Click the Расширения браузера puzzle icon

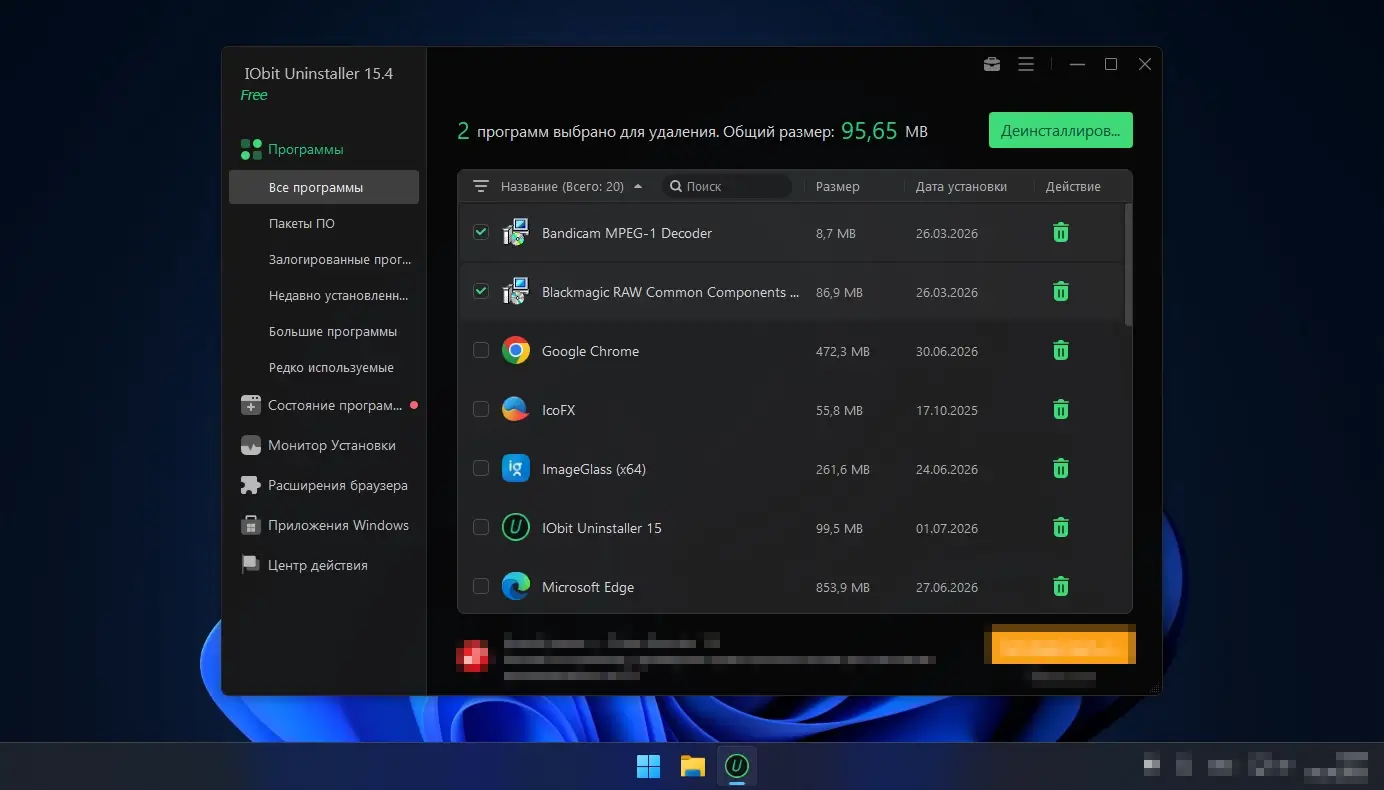[251, 486]
